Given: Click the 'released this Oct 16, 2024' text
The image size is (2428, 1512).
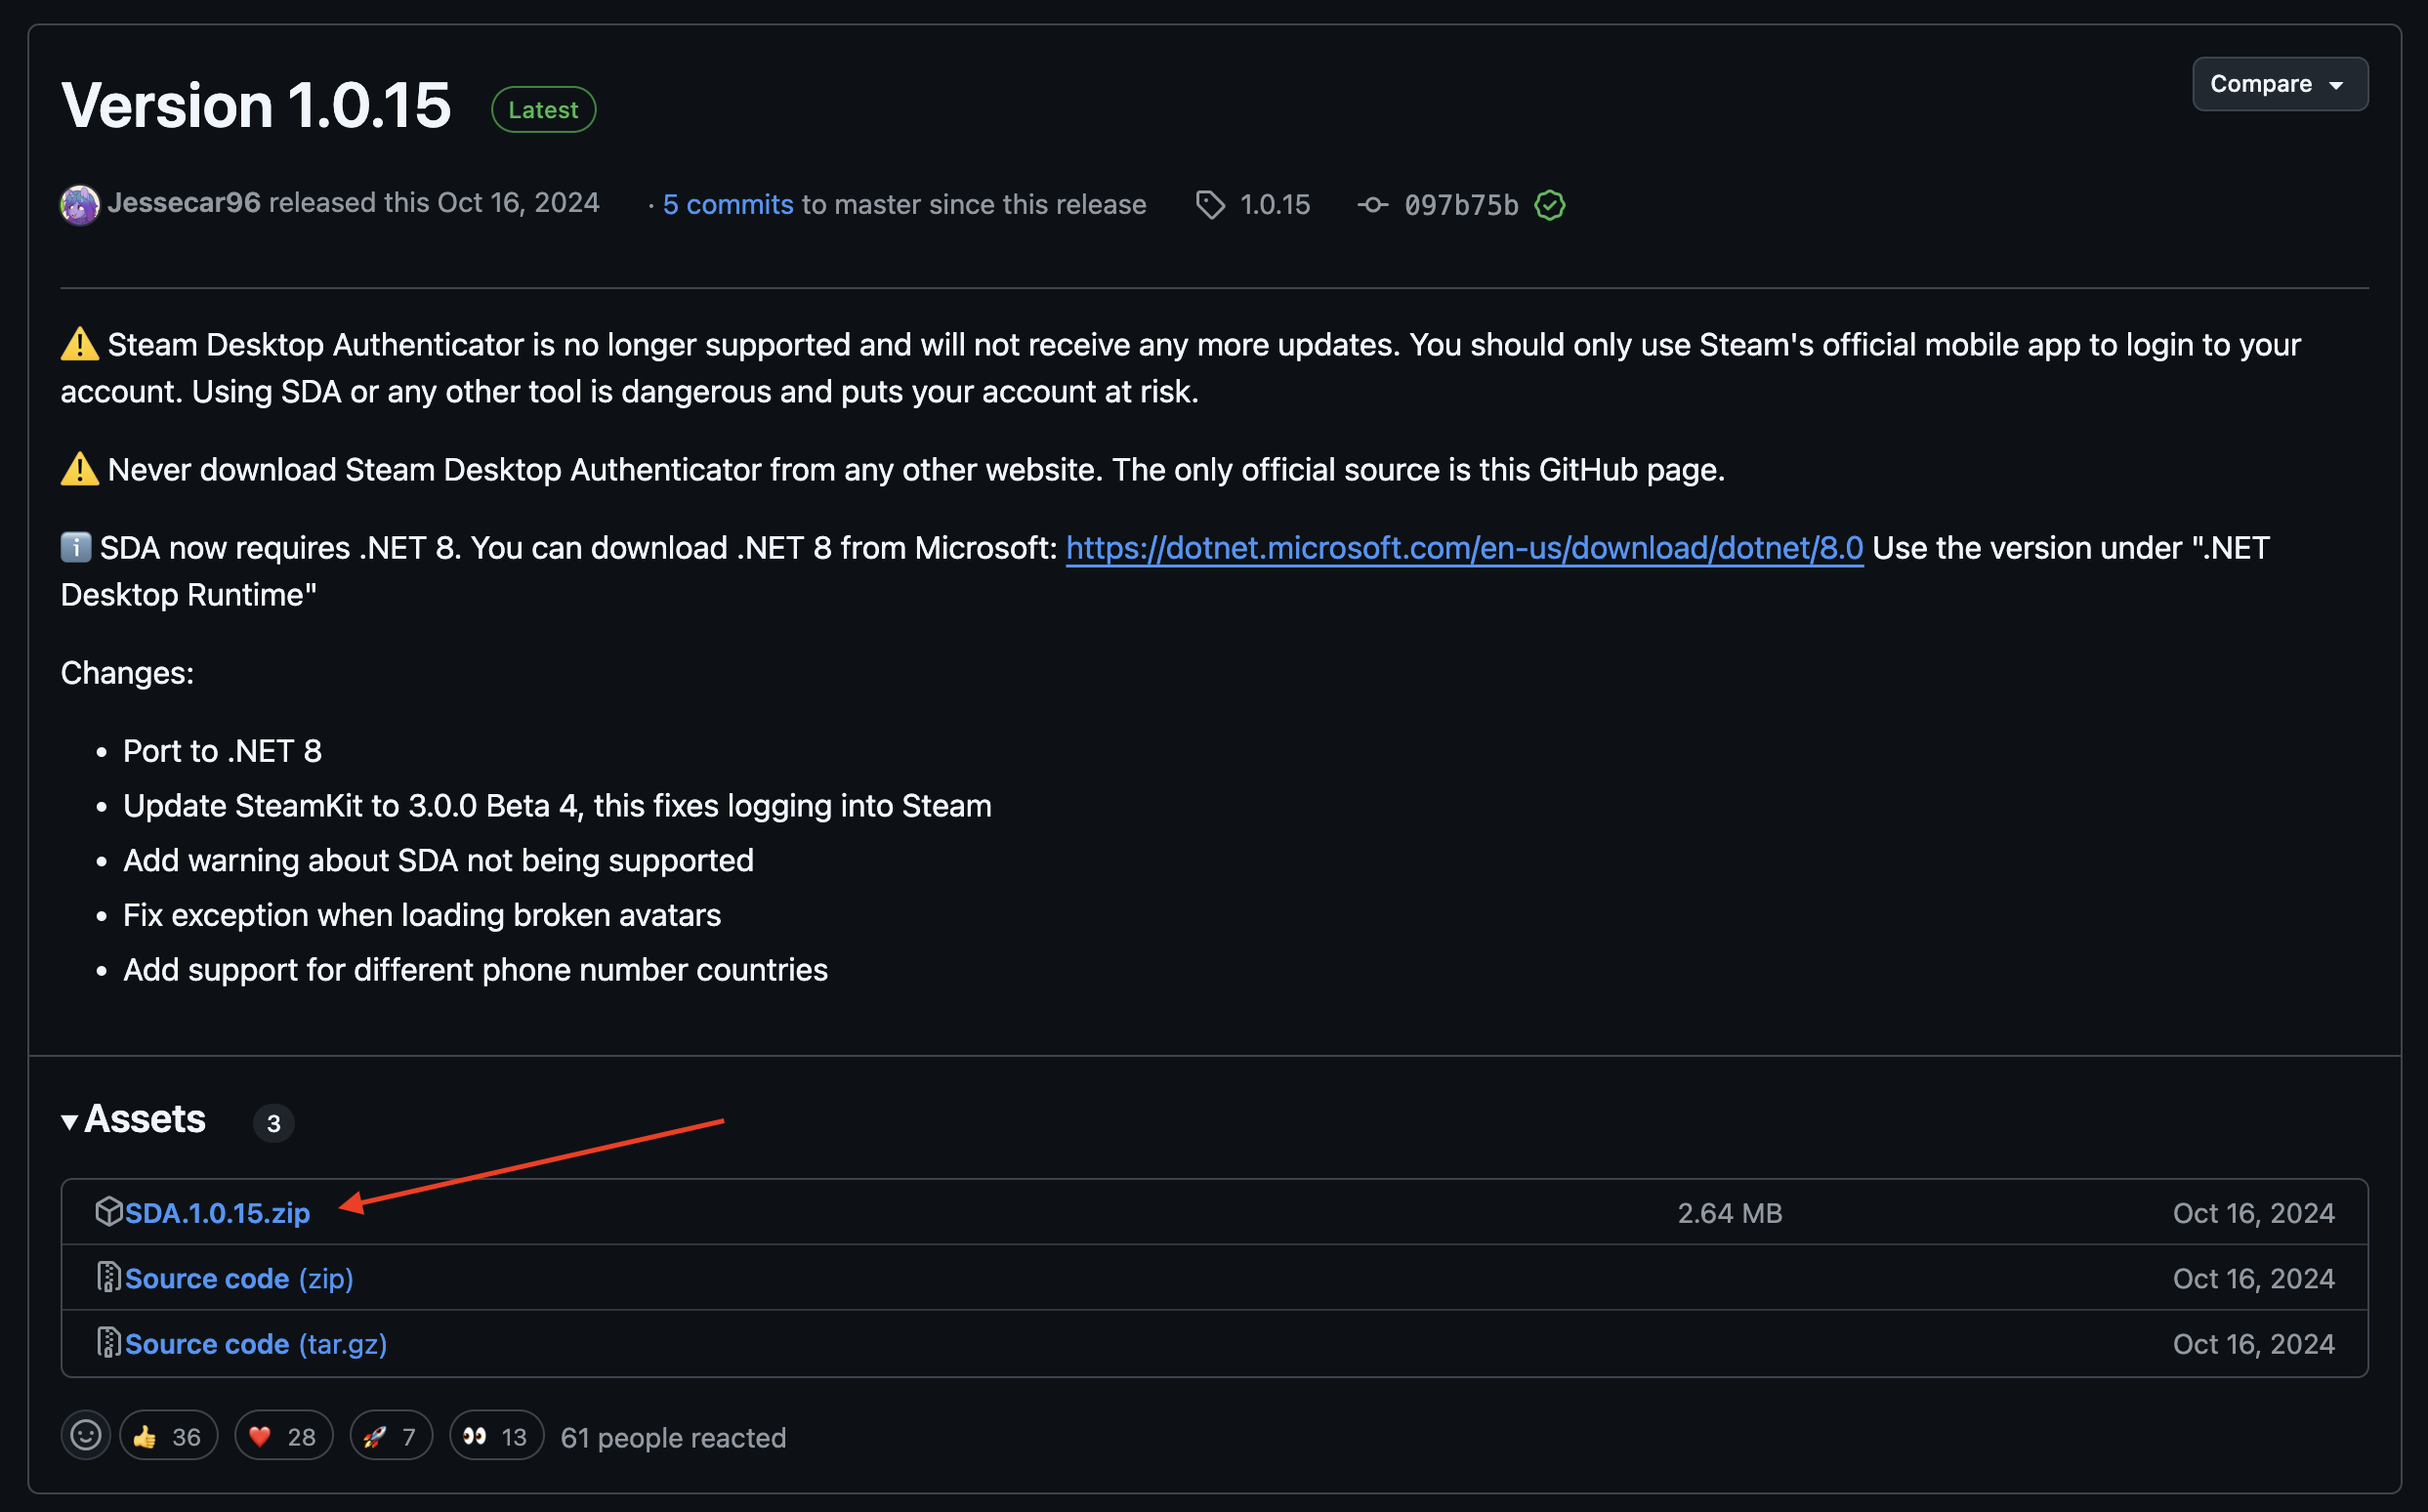Looking at the screenshot, I should point(434,203).
